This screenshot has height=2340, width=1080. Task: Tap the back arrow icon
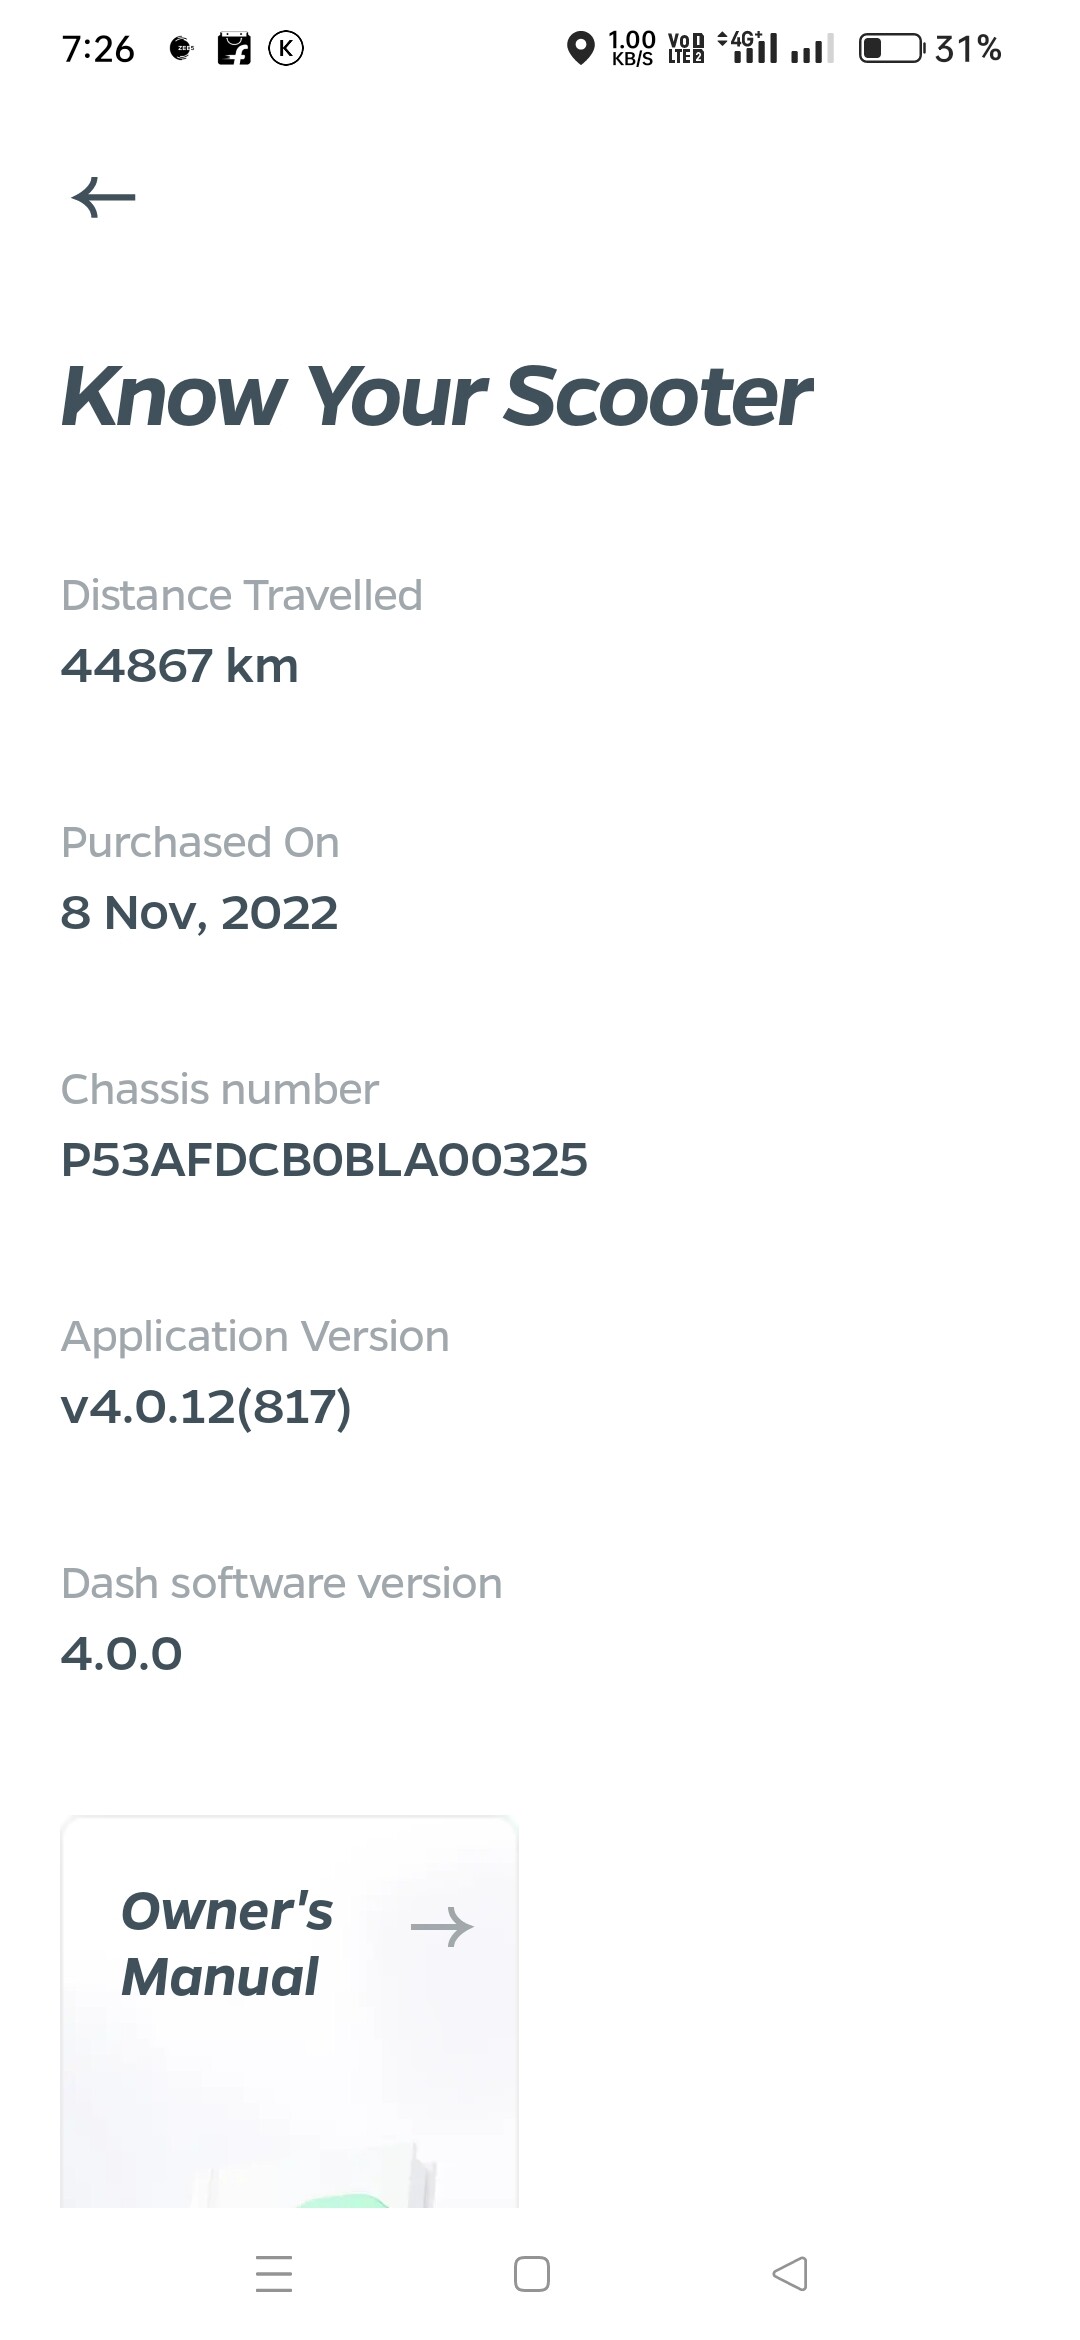[x=103, y=197]
